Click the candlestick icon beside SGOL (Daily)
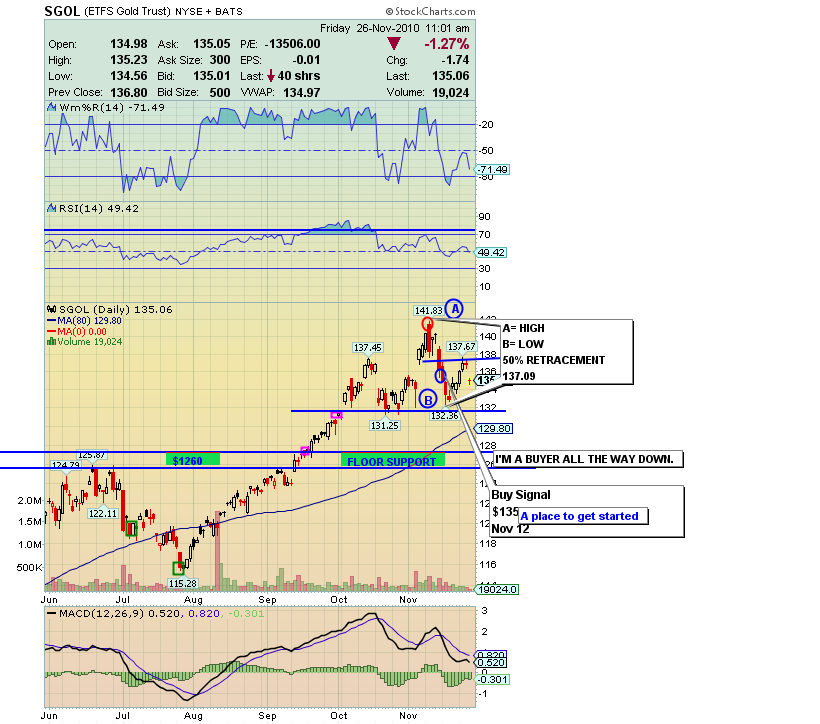The image size is (820, 724). click(52, 309)
